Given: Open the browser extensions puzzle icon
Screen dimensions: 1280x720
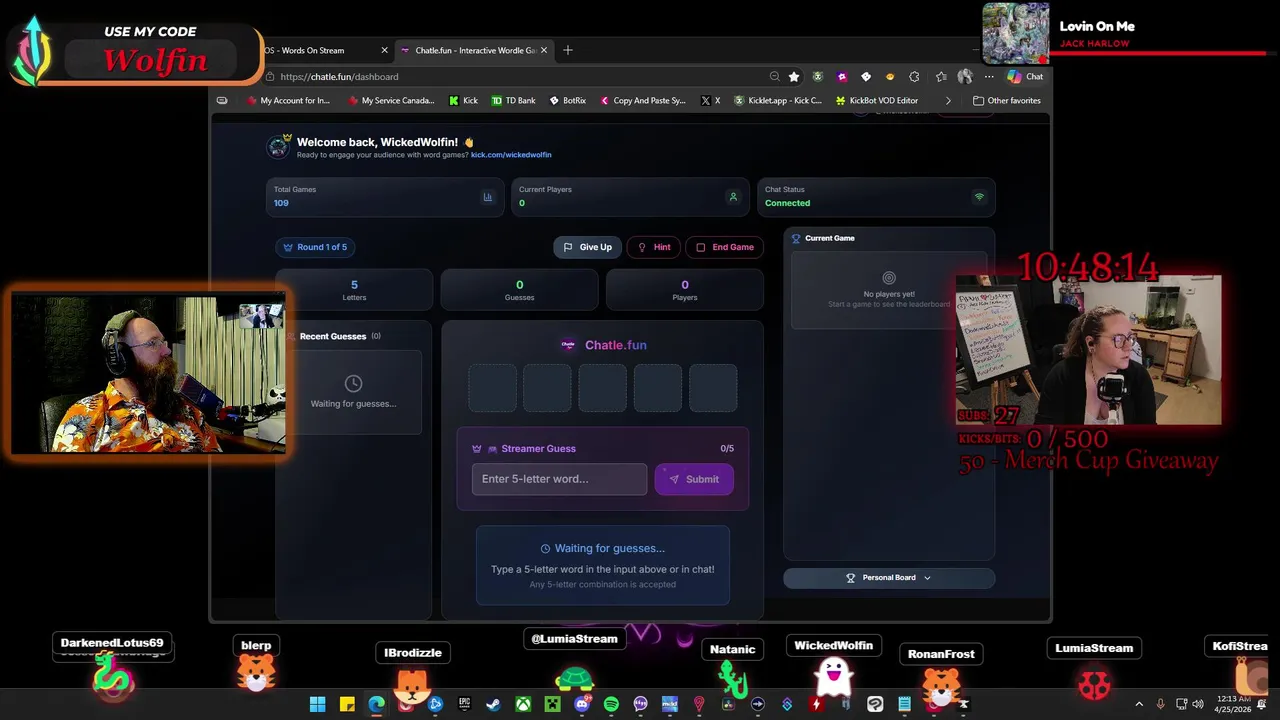Looking at the screenshot, I should pos(914,77).
